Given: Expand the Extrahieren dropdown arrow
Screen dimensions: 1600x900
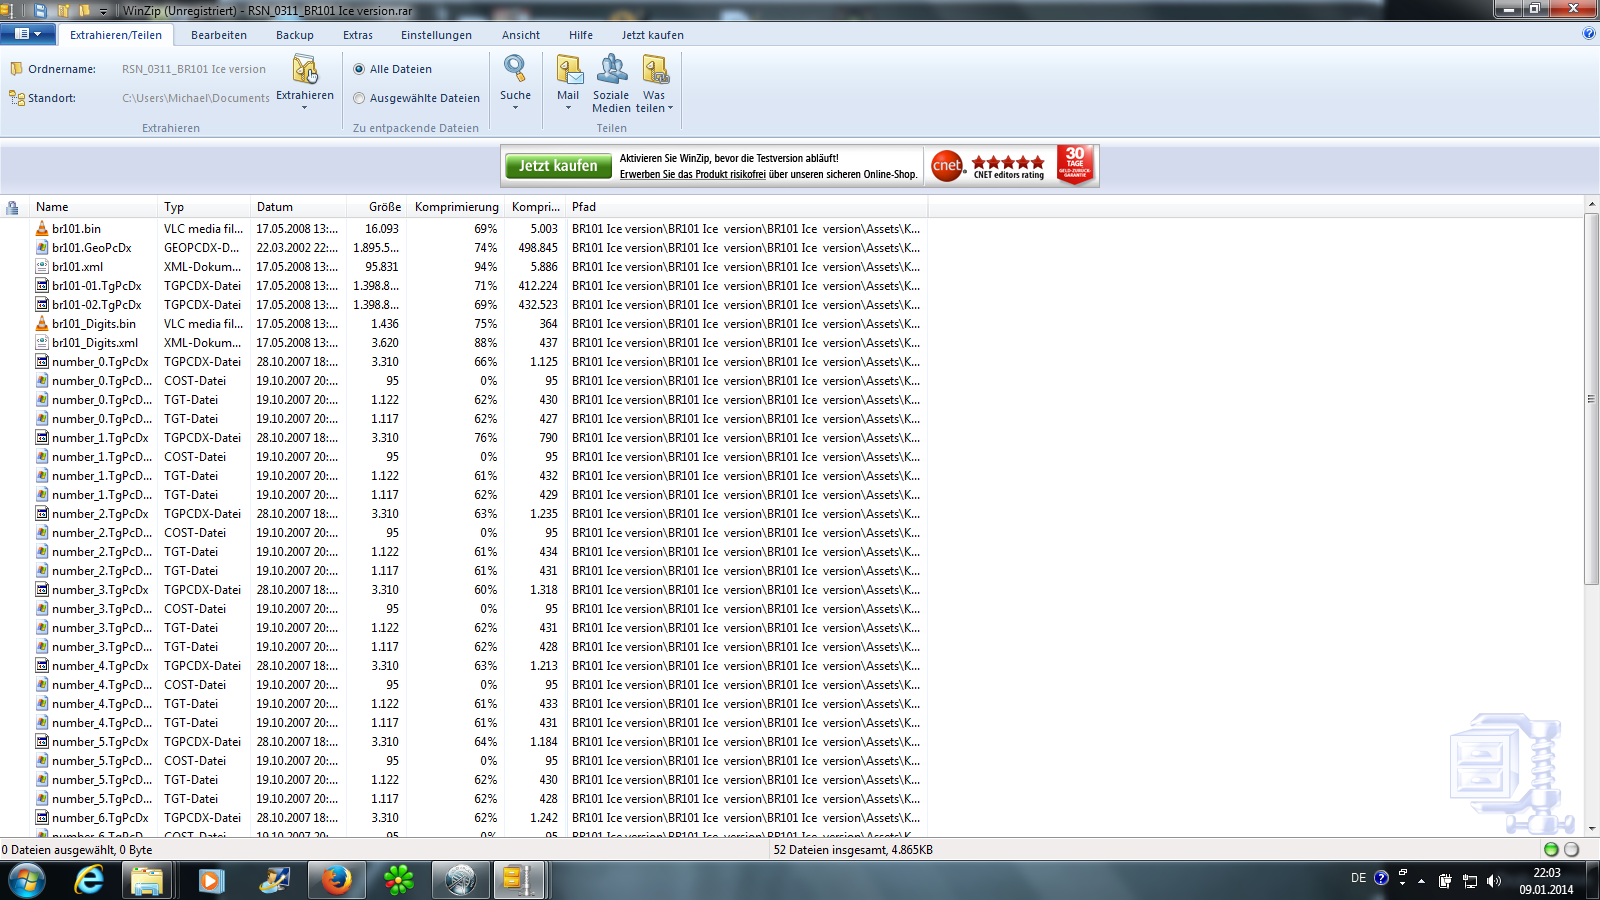Looking at the screenshot, I should pos(305,107).
